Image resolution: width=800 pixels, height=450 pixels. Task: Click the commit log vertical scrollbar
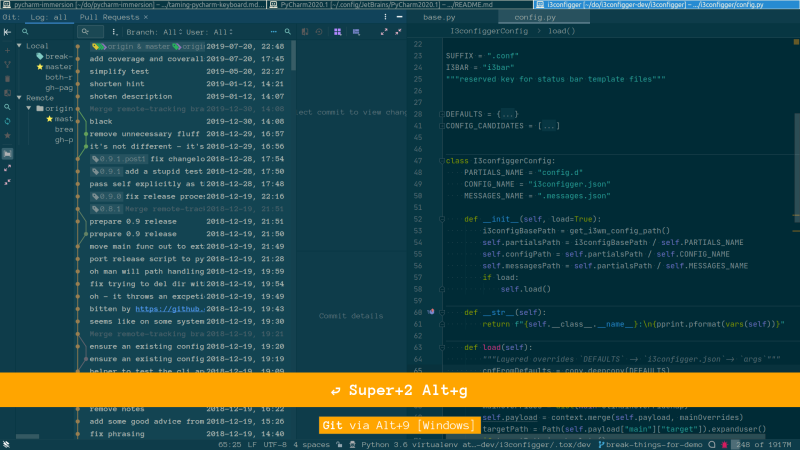293,55
